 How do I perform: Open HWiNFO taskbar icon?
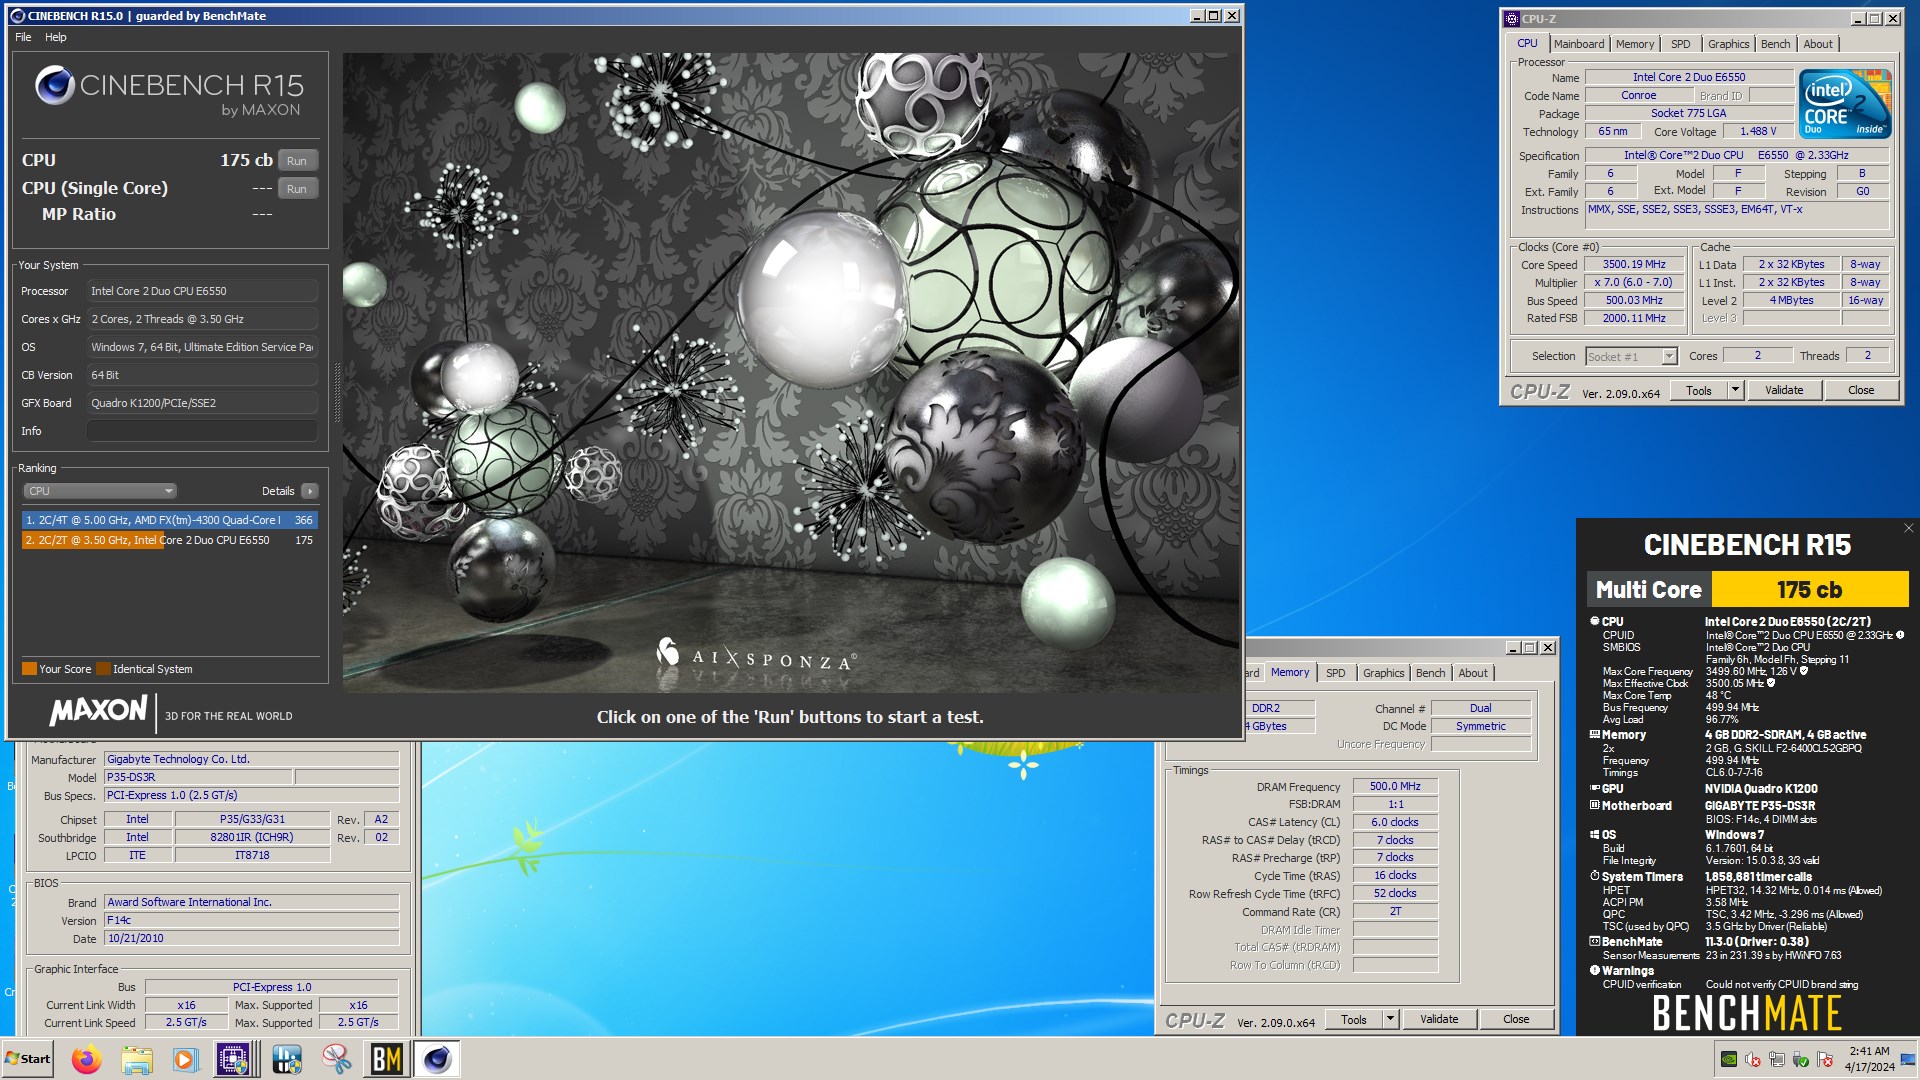pos(286,1059)
